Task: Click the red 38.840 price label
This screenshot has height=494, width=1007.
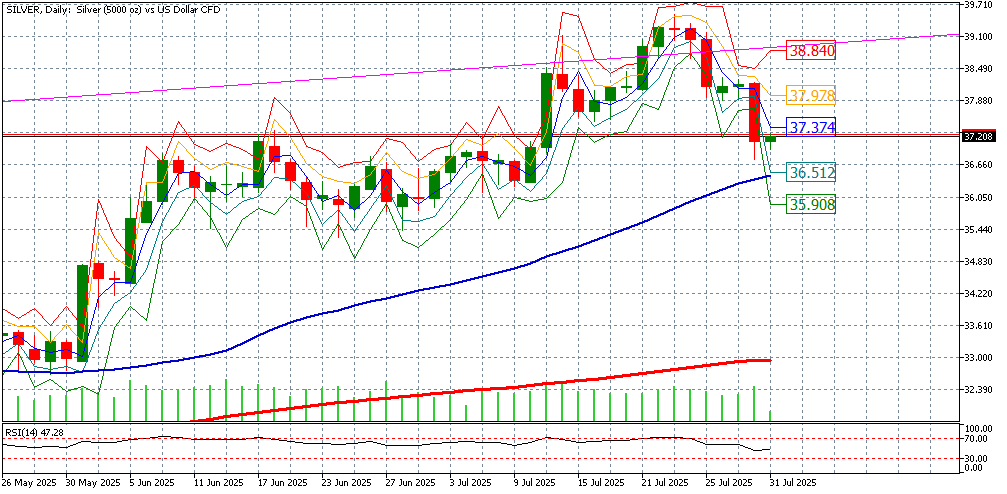Action: click(810, 50)
